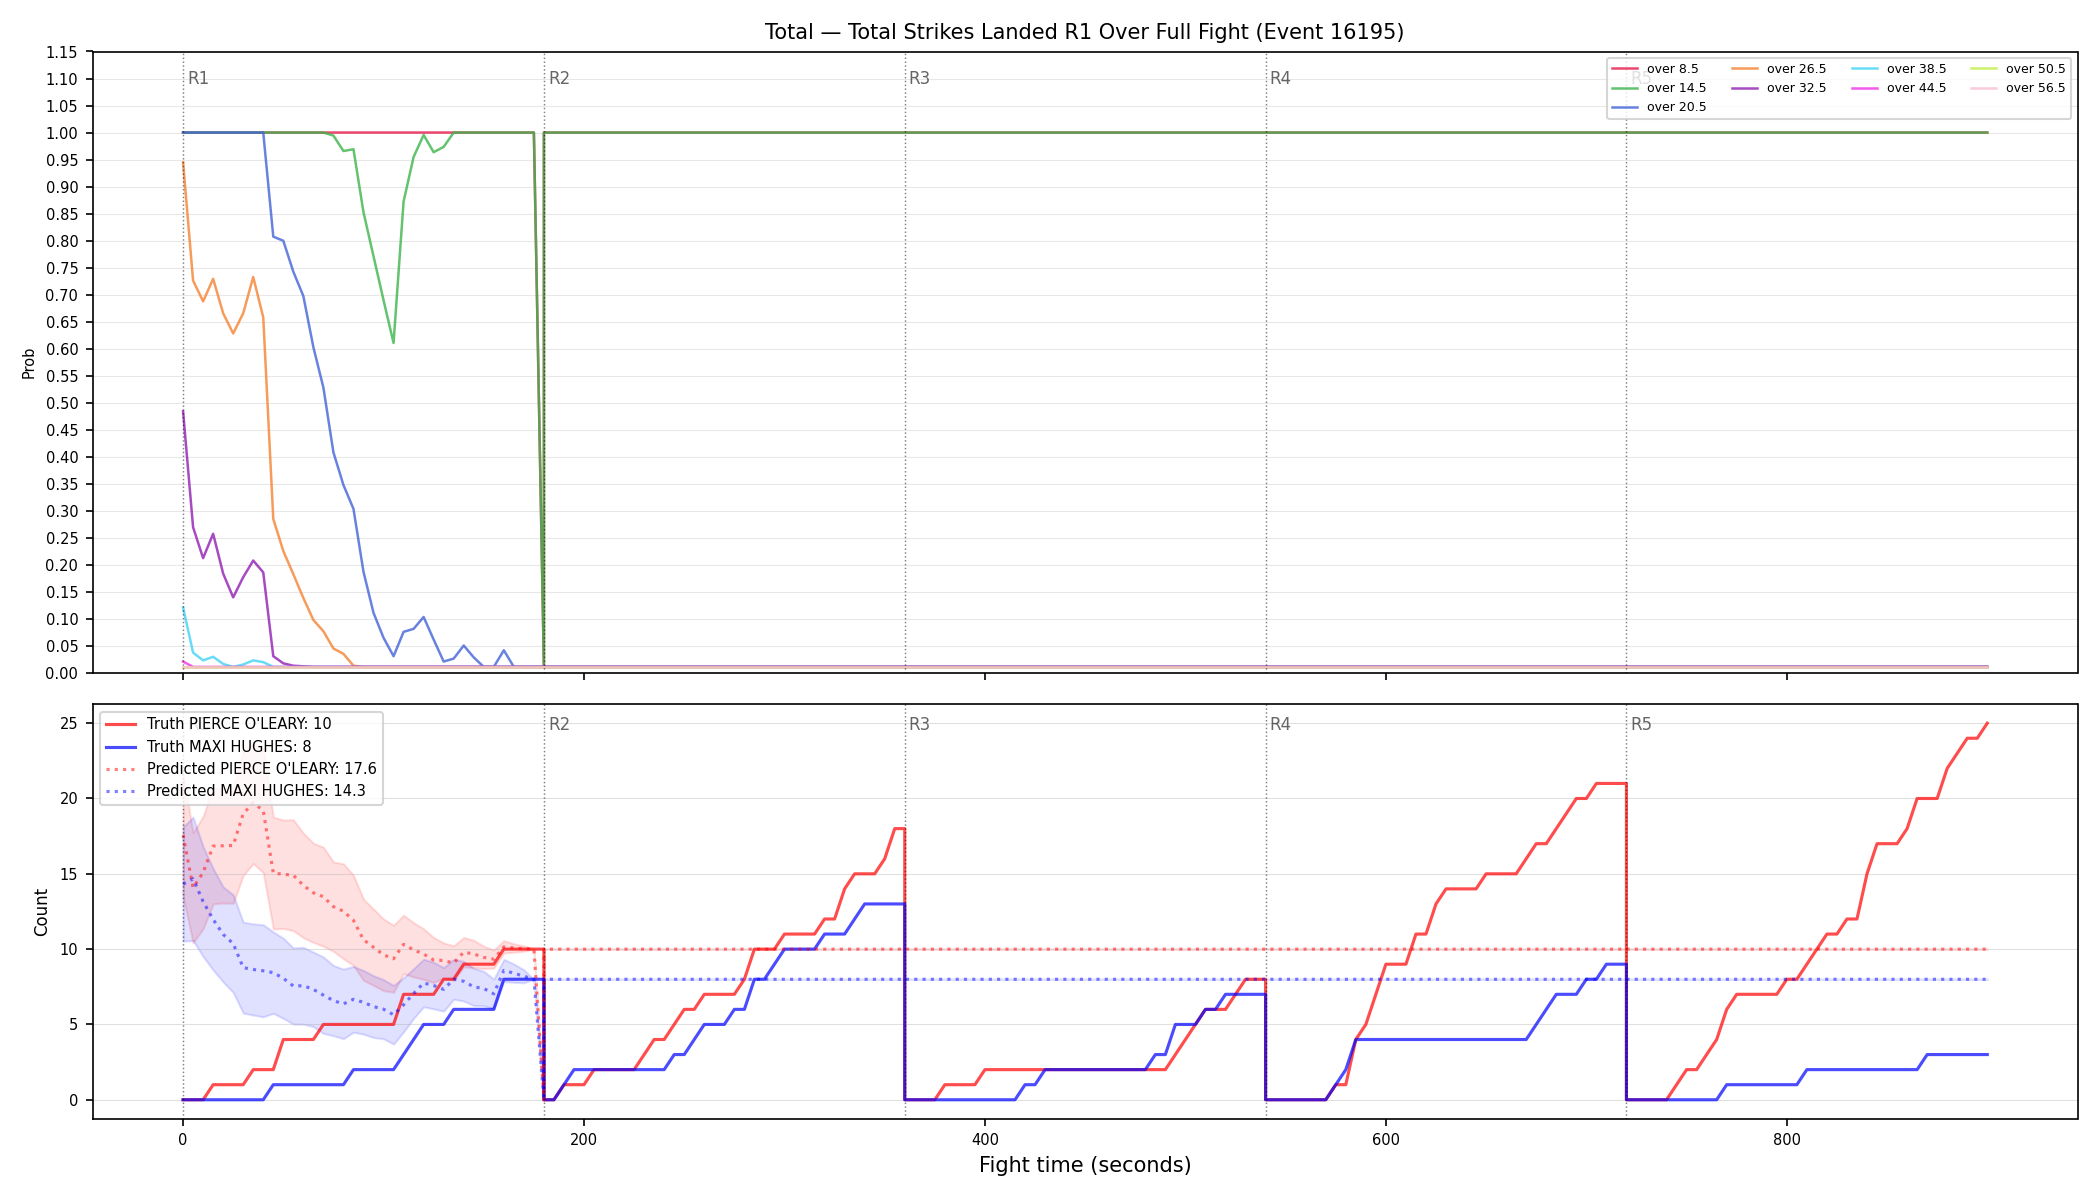Select the 'over 14.5' legend entry
Image resolution: width=2100 pixels, height=1200 pixels.
click(1659, 88)
